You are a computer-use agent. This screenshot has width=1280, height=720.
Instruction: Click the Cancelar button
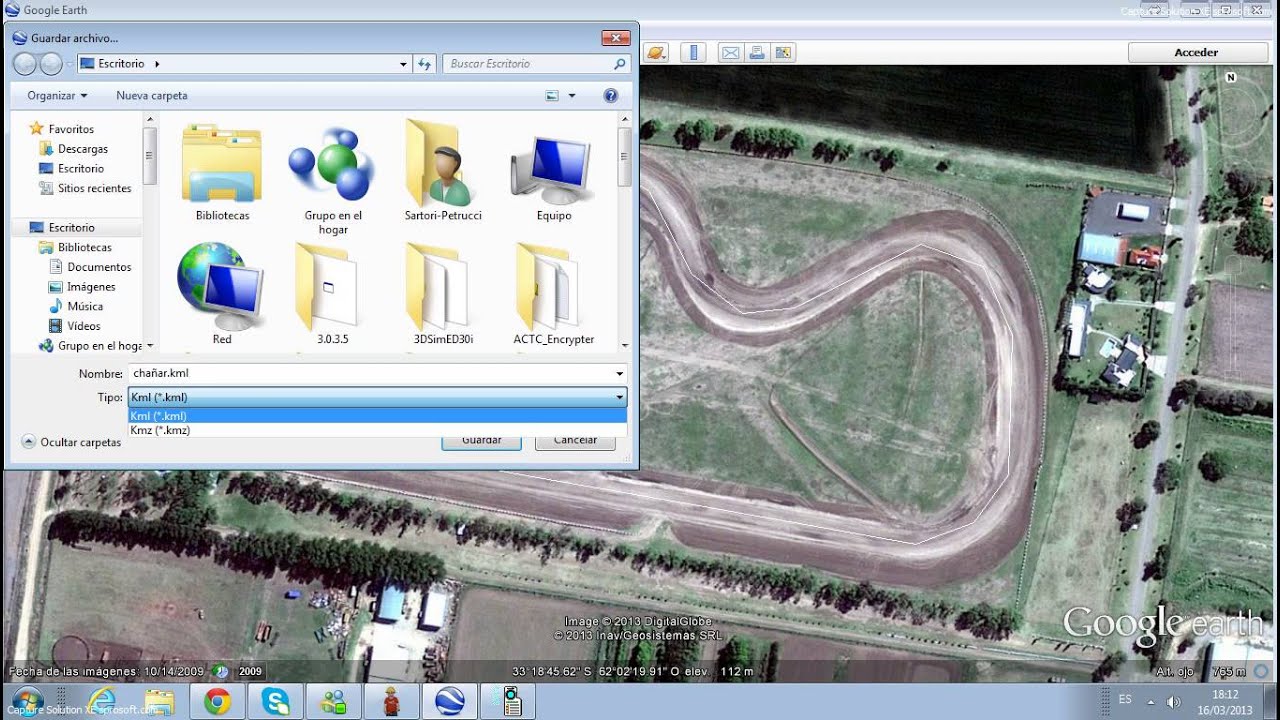(x=575, y=440)
